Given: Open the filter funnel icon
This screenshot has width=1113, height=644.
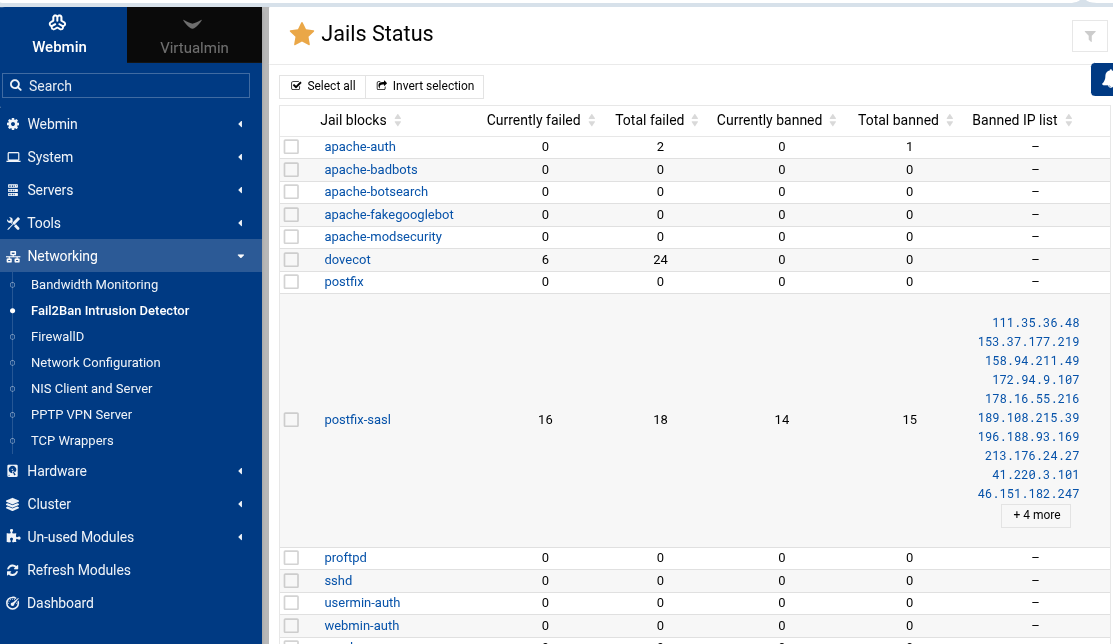Looking at the screenshot, I should pyautogui.click(x=1090, y=36).
